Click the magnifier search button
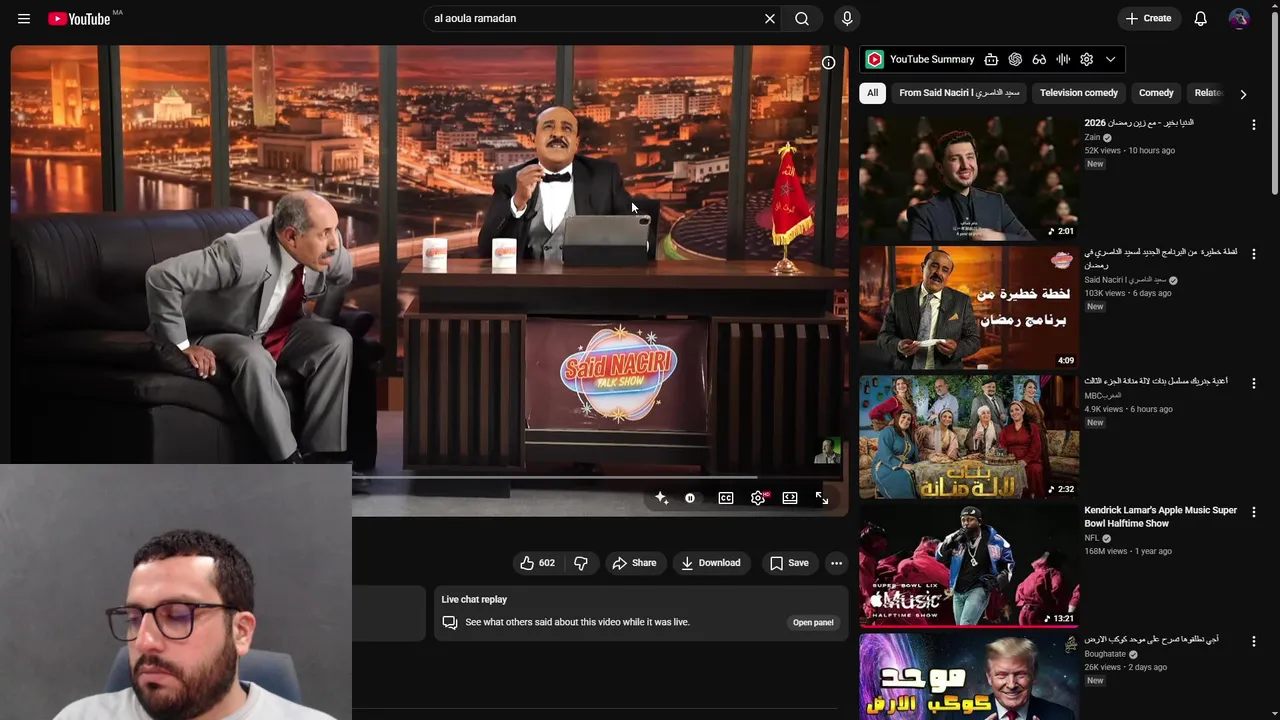This screenshot has height=720, width=1280. click(x=802, y=19)
